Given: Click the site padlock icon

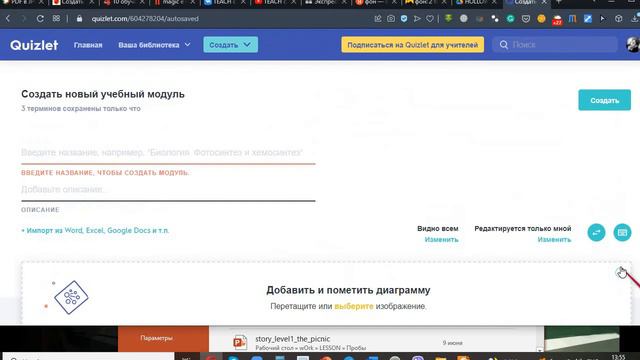Looking at the screenshot, I should tap(80, 19).
